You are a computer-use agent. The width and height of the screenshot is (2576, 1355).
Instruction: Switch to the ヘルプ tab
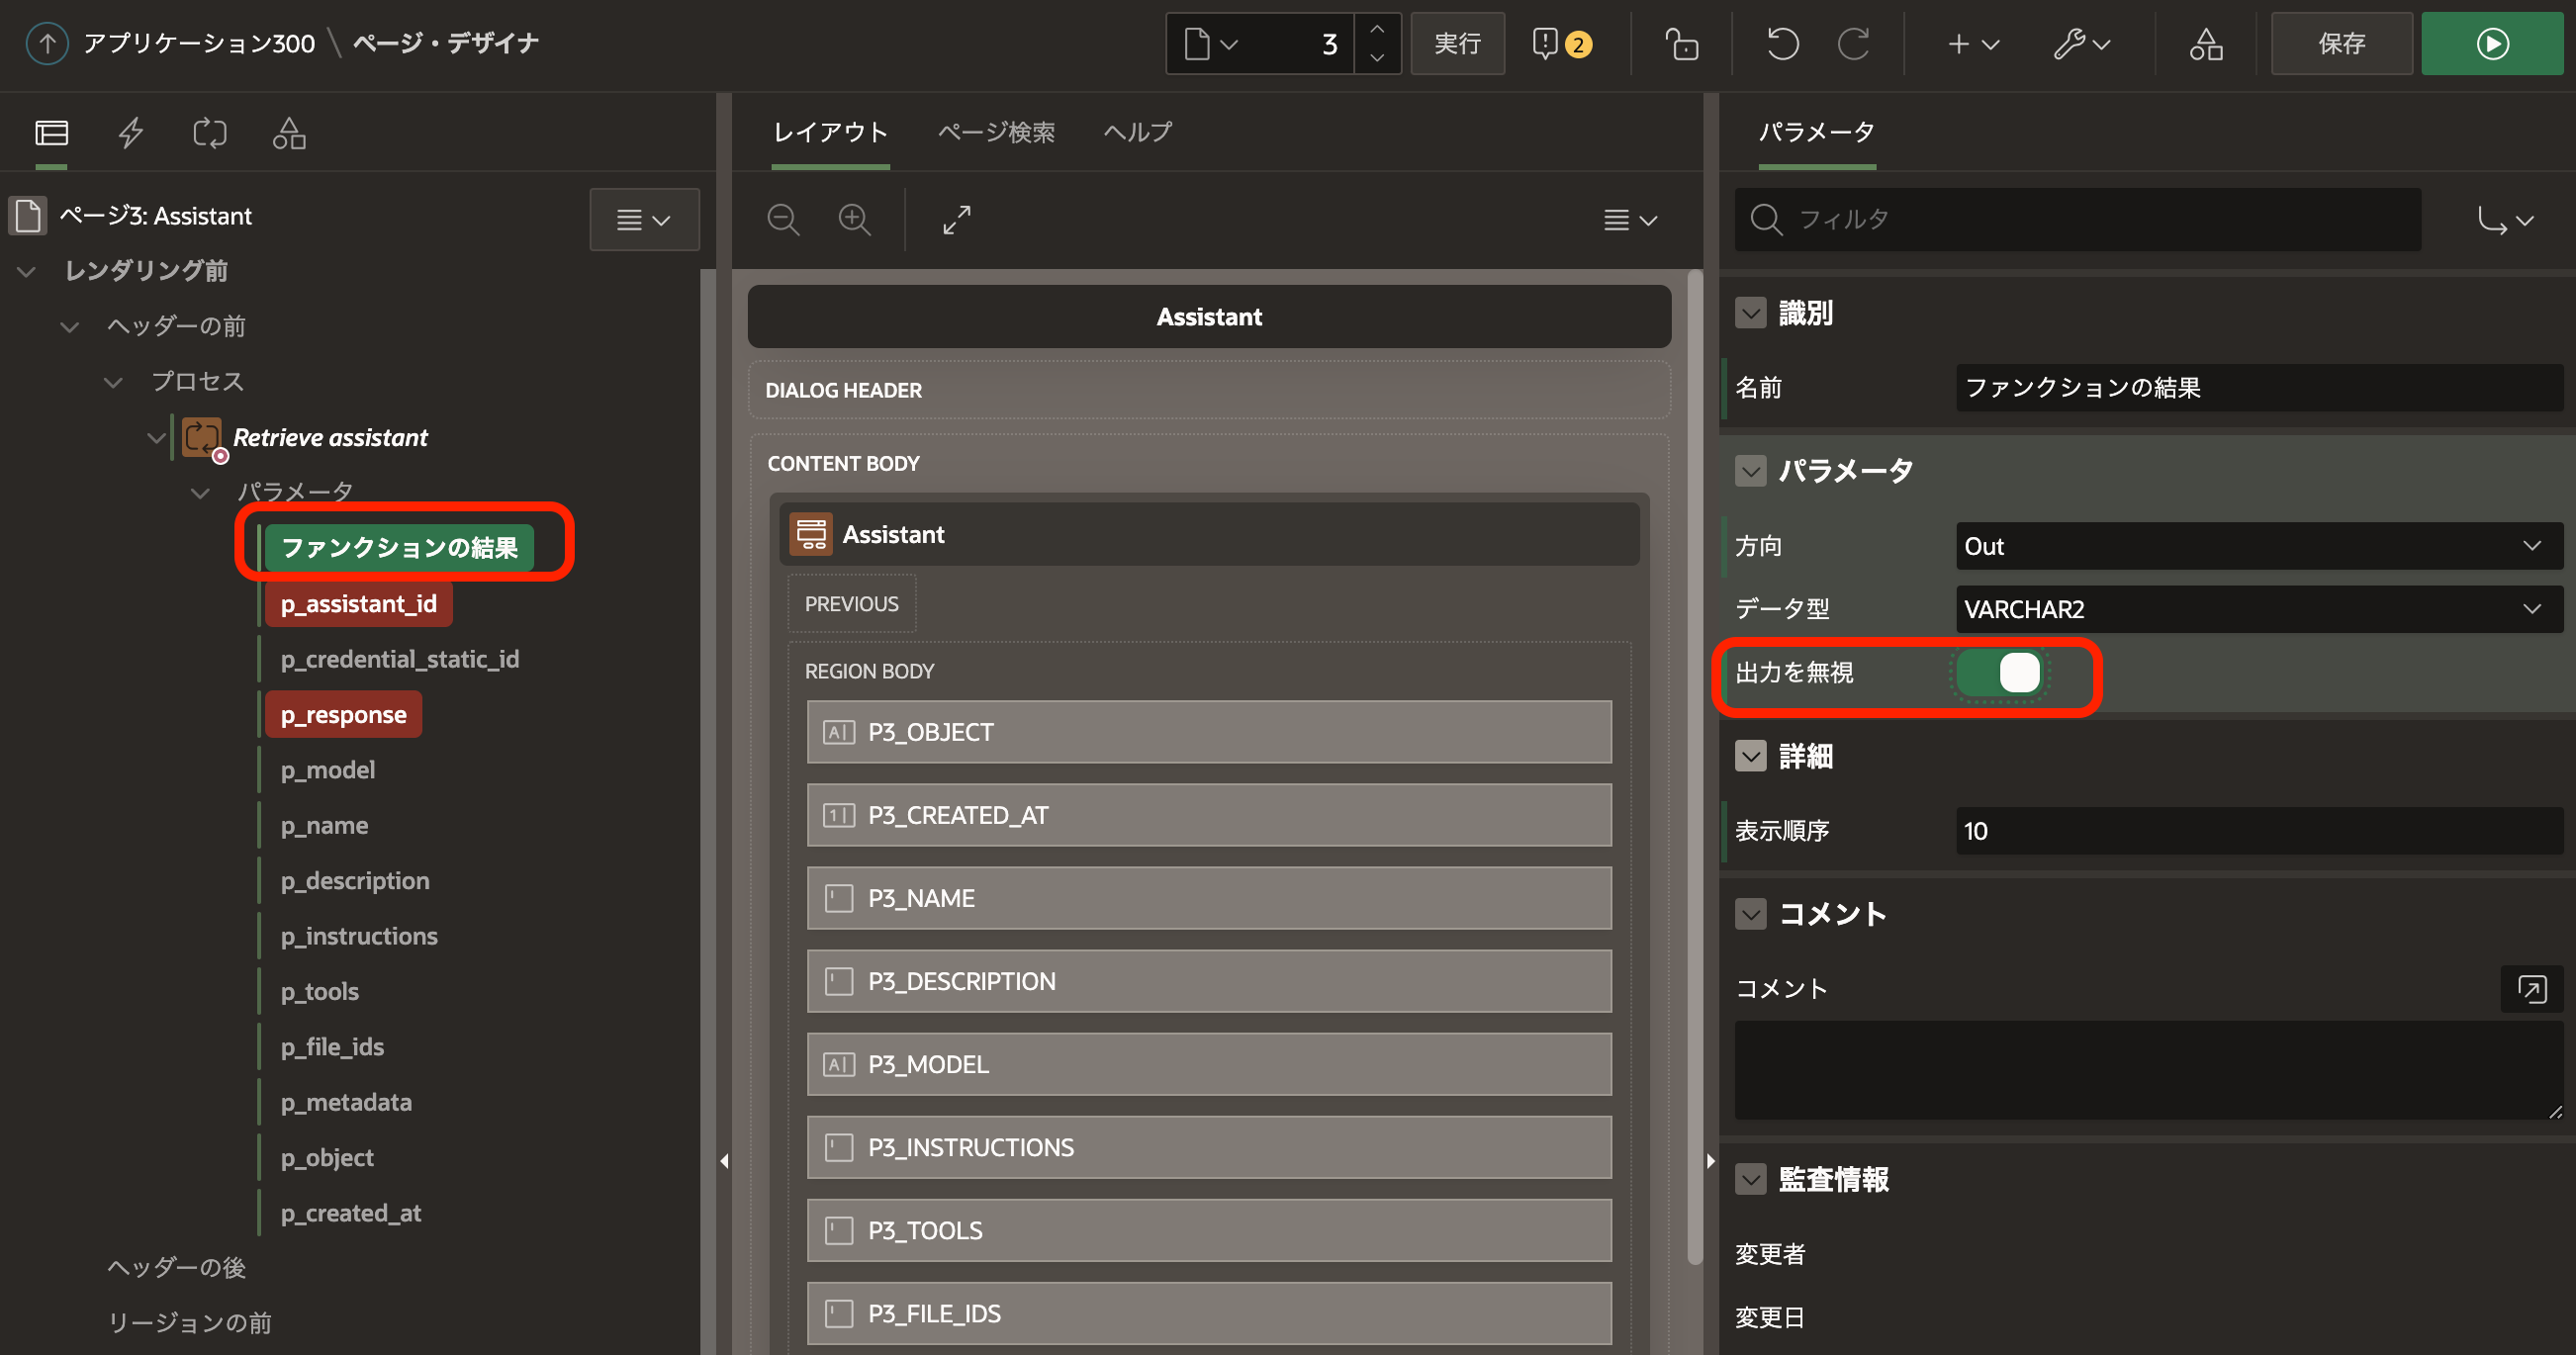tap(1137, 132)
